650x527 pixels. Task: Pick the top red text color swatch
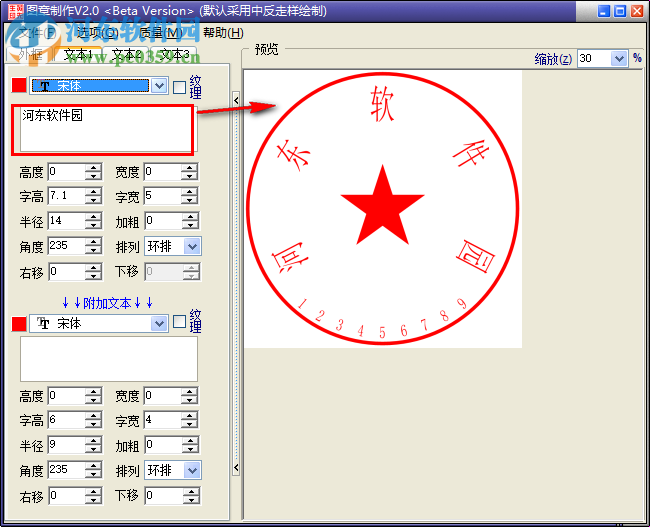point(19,86)
